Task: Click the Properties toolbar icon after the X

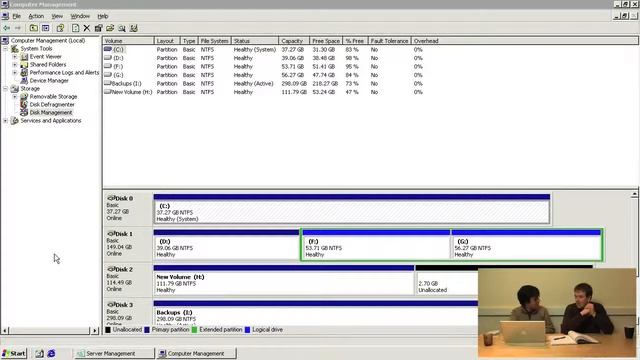Action: pos(98,28)
